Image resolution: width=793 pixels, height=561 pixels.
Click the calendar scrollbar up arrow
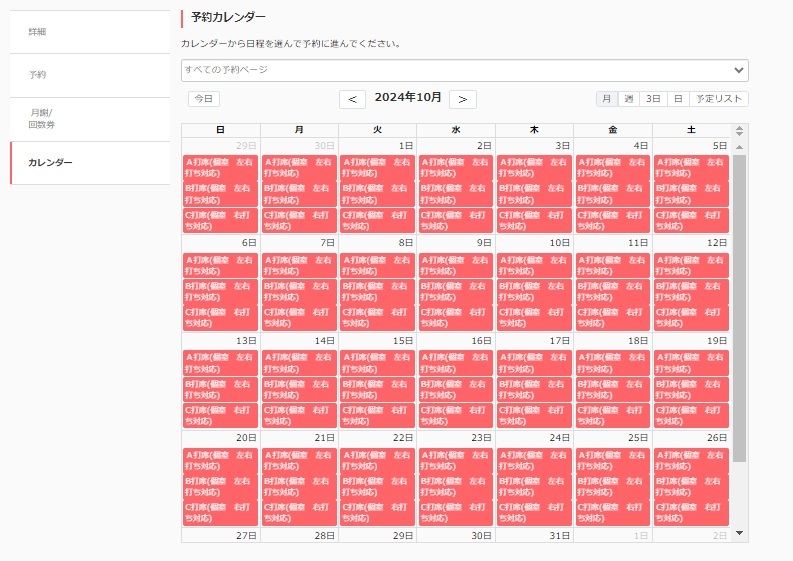[740, 147]
